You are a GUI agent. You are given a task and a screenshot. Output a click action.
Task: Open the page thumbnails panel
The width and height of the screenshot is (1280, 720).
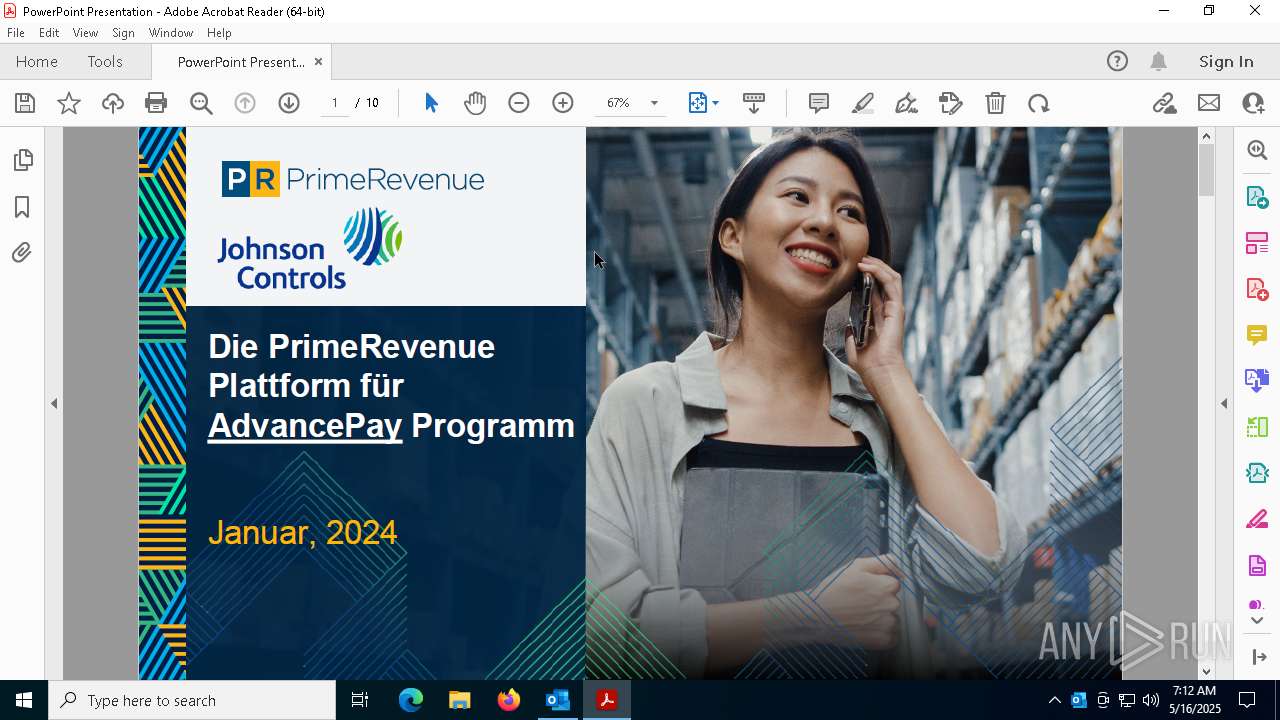23,160
